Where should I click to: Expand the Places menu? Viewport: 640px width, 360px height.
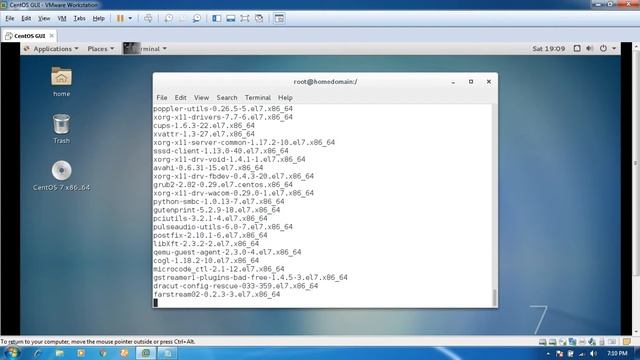coord(101,49)
